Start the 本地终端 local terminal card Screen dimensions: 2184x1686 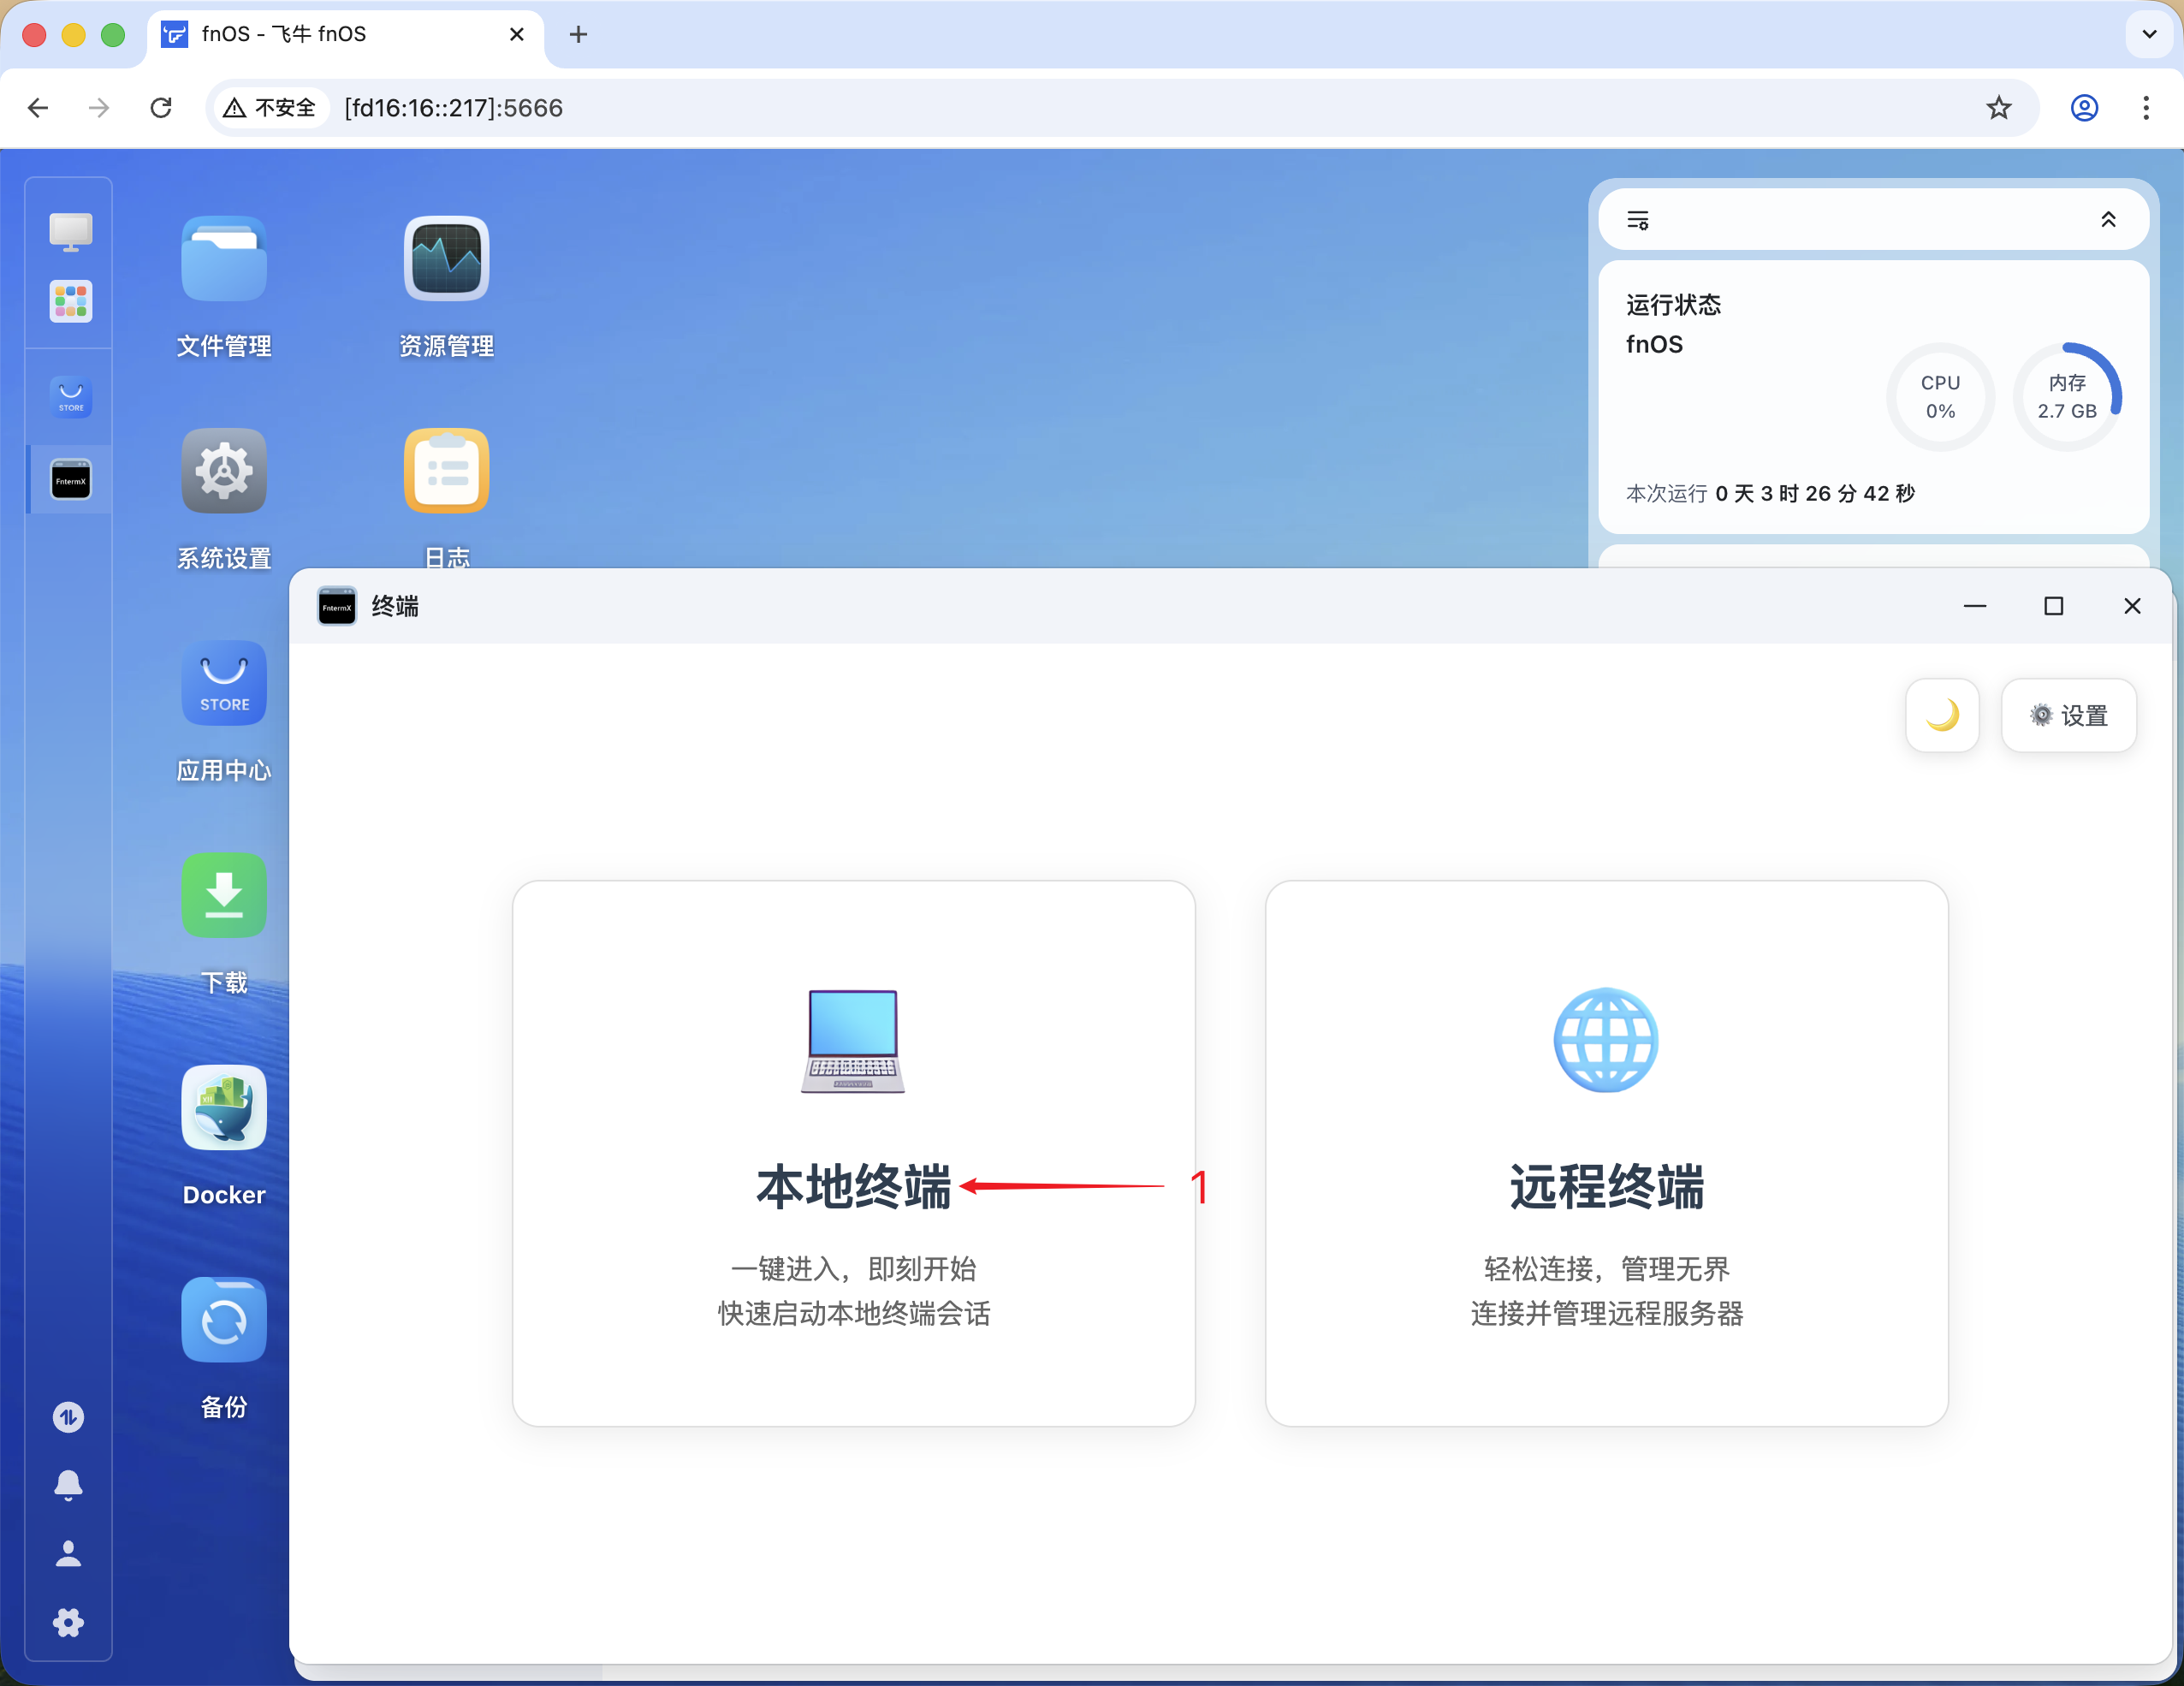(853, 1152)
